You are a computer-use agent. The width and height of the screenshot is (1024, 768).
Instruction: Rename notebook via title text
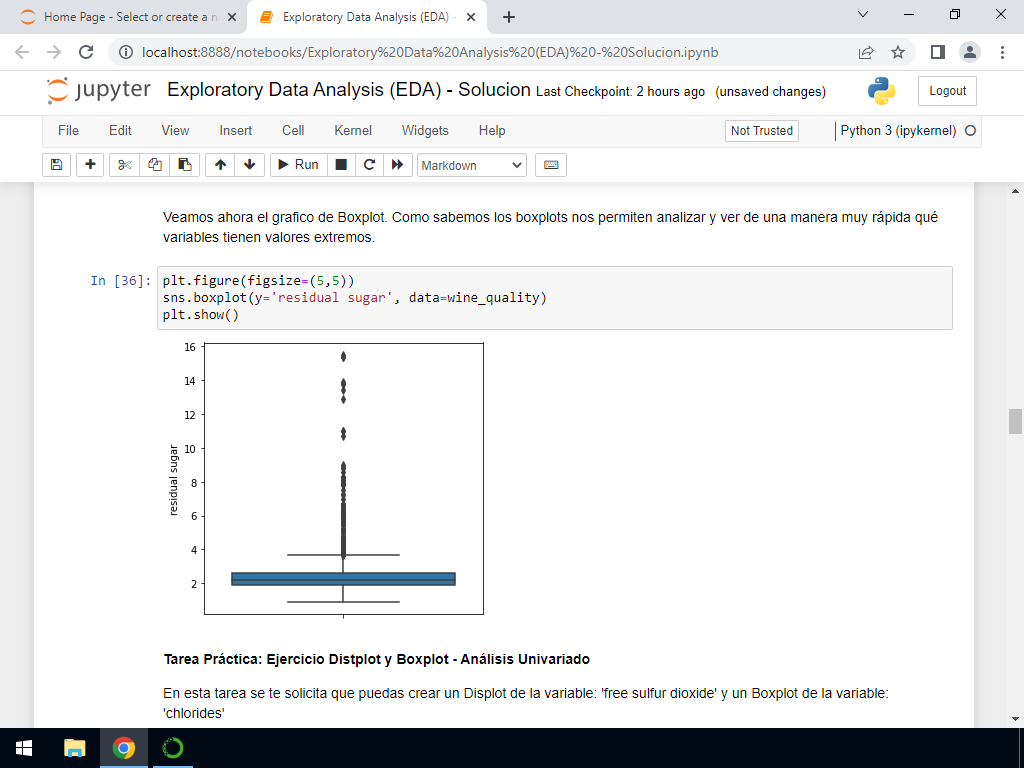pos(349,89)
